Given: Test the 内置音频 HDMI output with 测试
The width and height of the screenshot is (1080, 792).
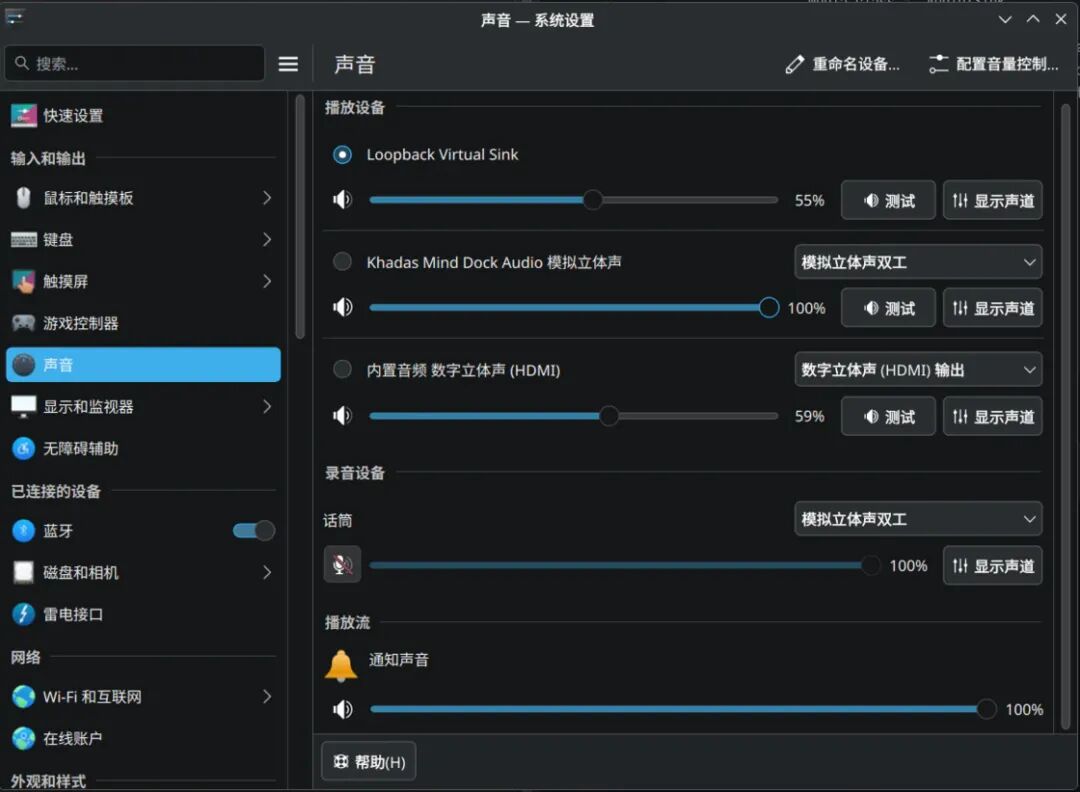Looking at the screenshot, I should pos(888,417).
